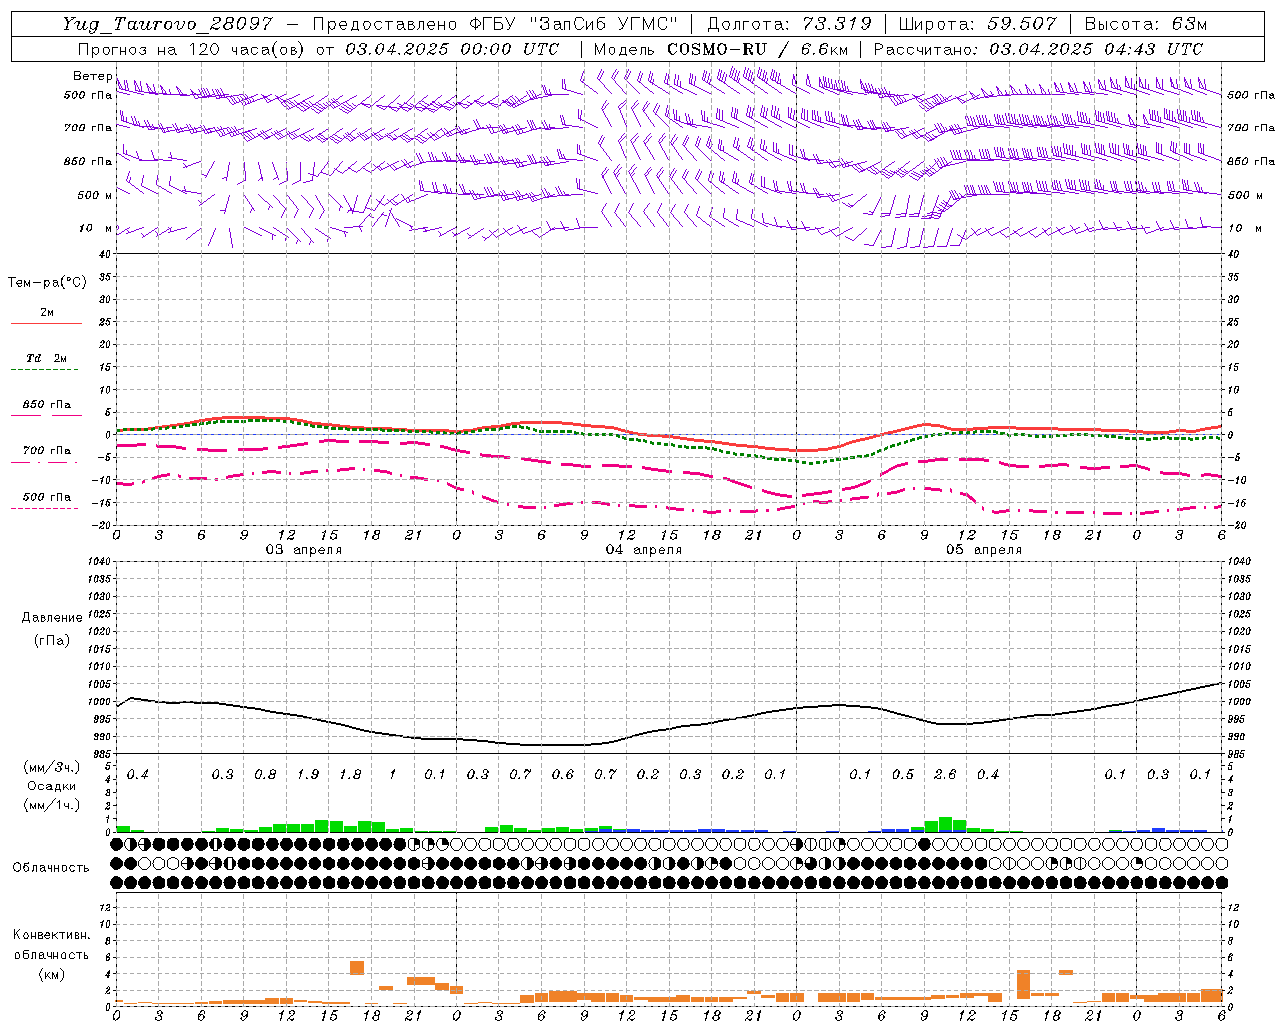The image size is (1280, 1024).
Task: Click the 'Ветер' wind panel label
Action: coord(92,76)
